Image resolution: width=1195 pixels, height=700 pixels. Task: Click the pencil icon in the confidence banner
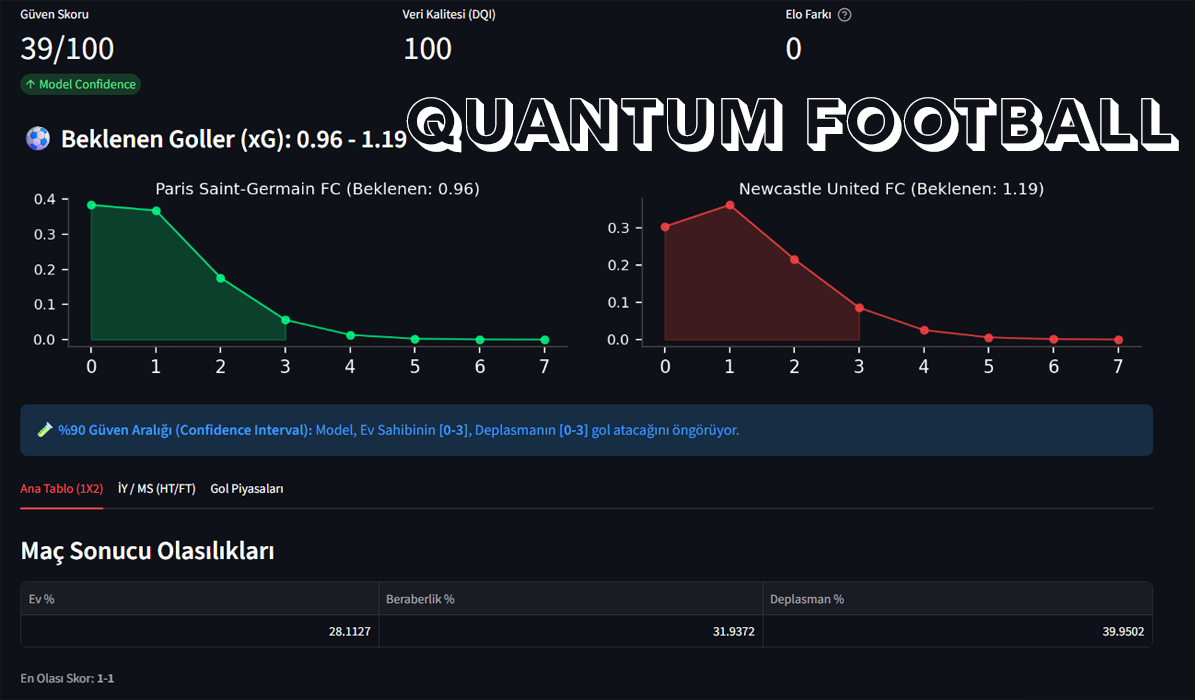tap(42, 429)
